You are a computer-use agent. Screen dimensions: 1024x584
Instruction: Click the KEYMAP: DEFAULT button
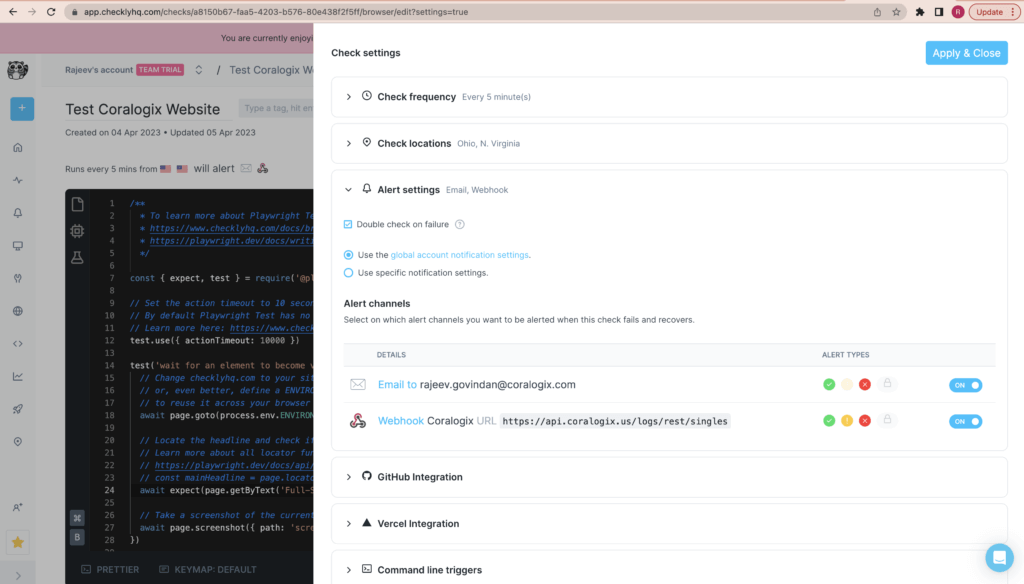point(208,570)
